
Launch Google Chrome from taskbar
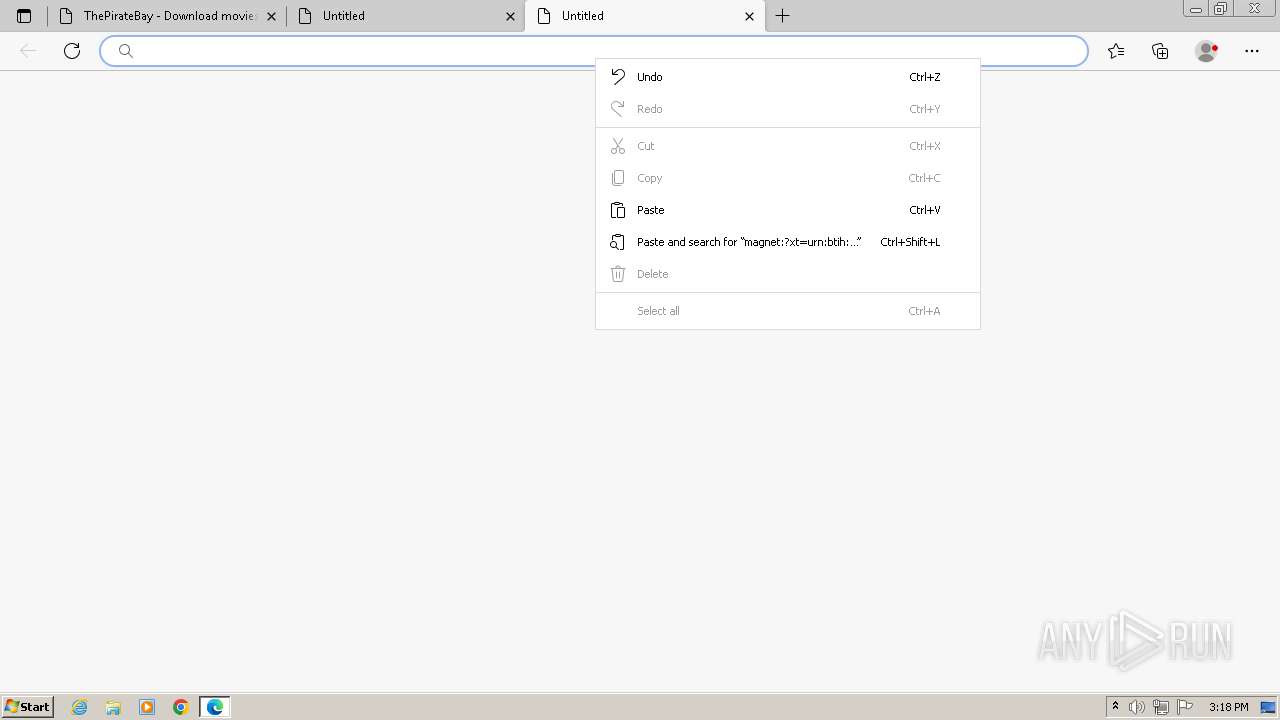point(181,707)
